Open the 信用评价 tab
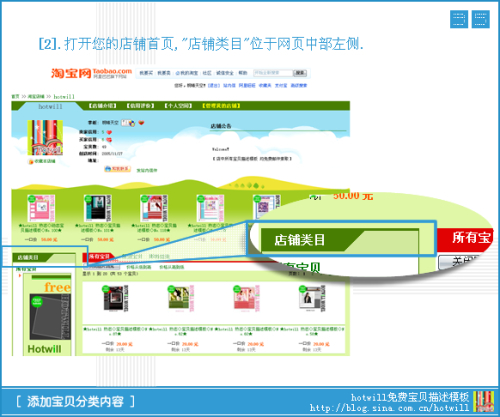This screenshot has width=500, height=417. point(140,106)
